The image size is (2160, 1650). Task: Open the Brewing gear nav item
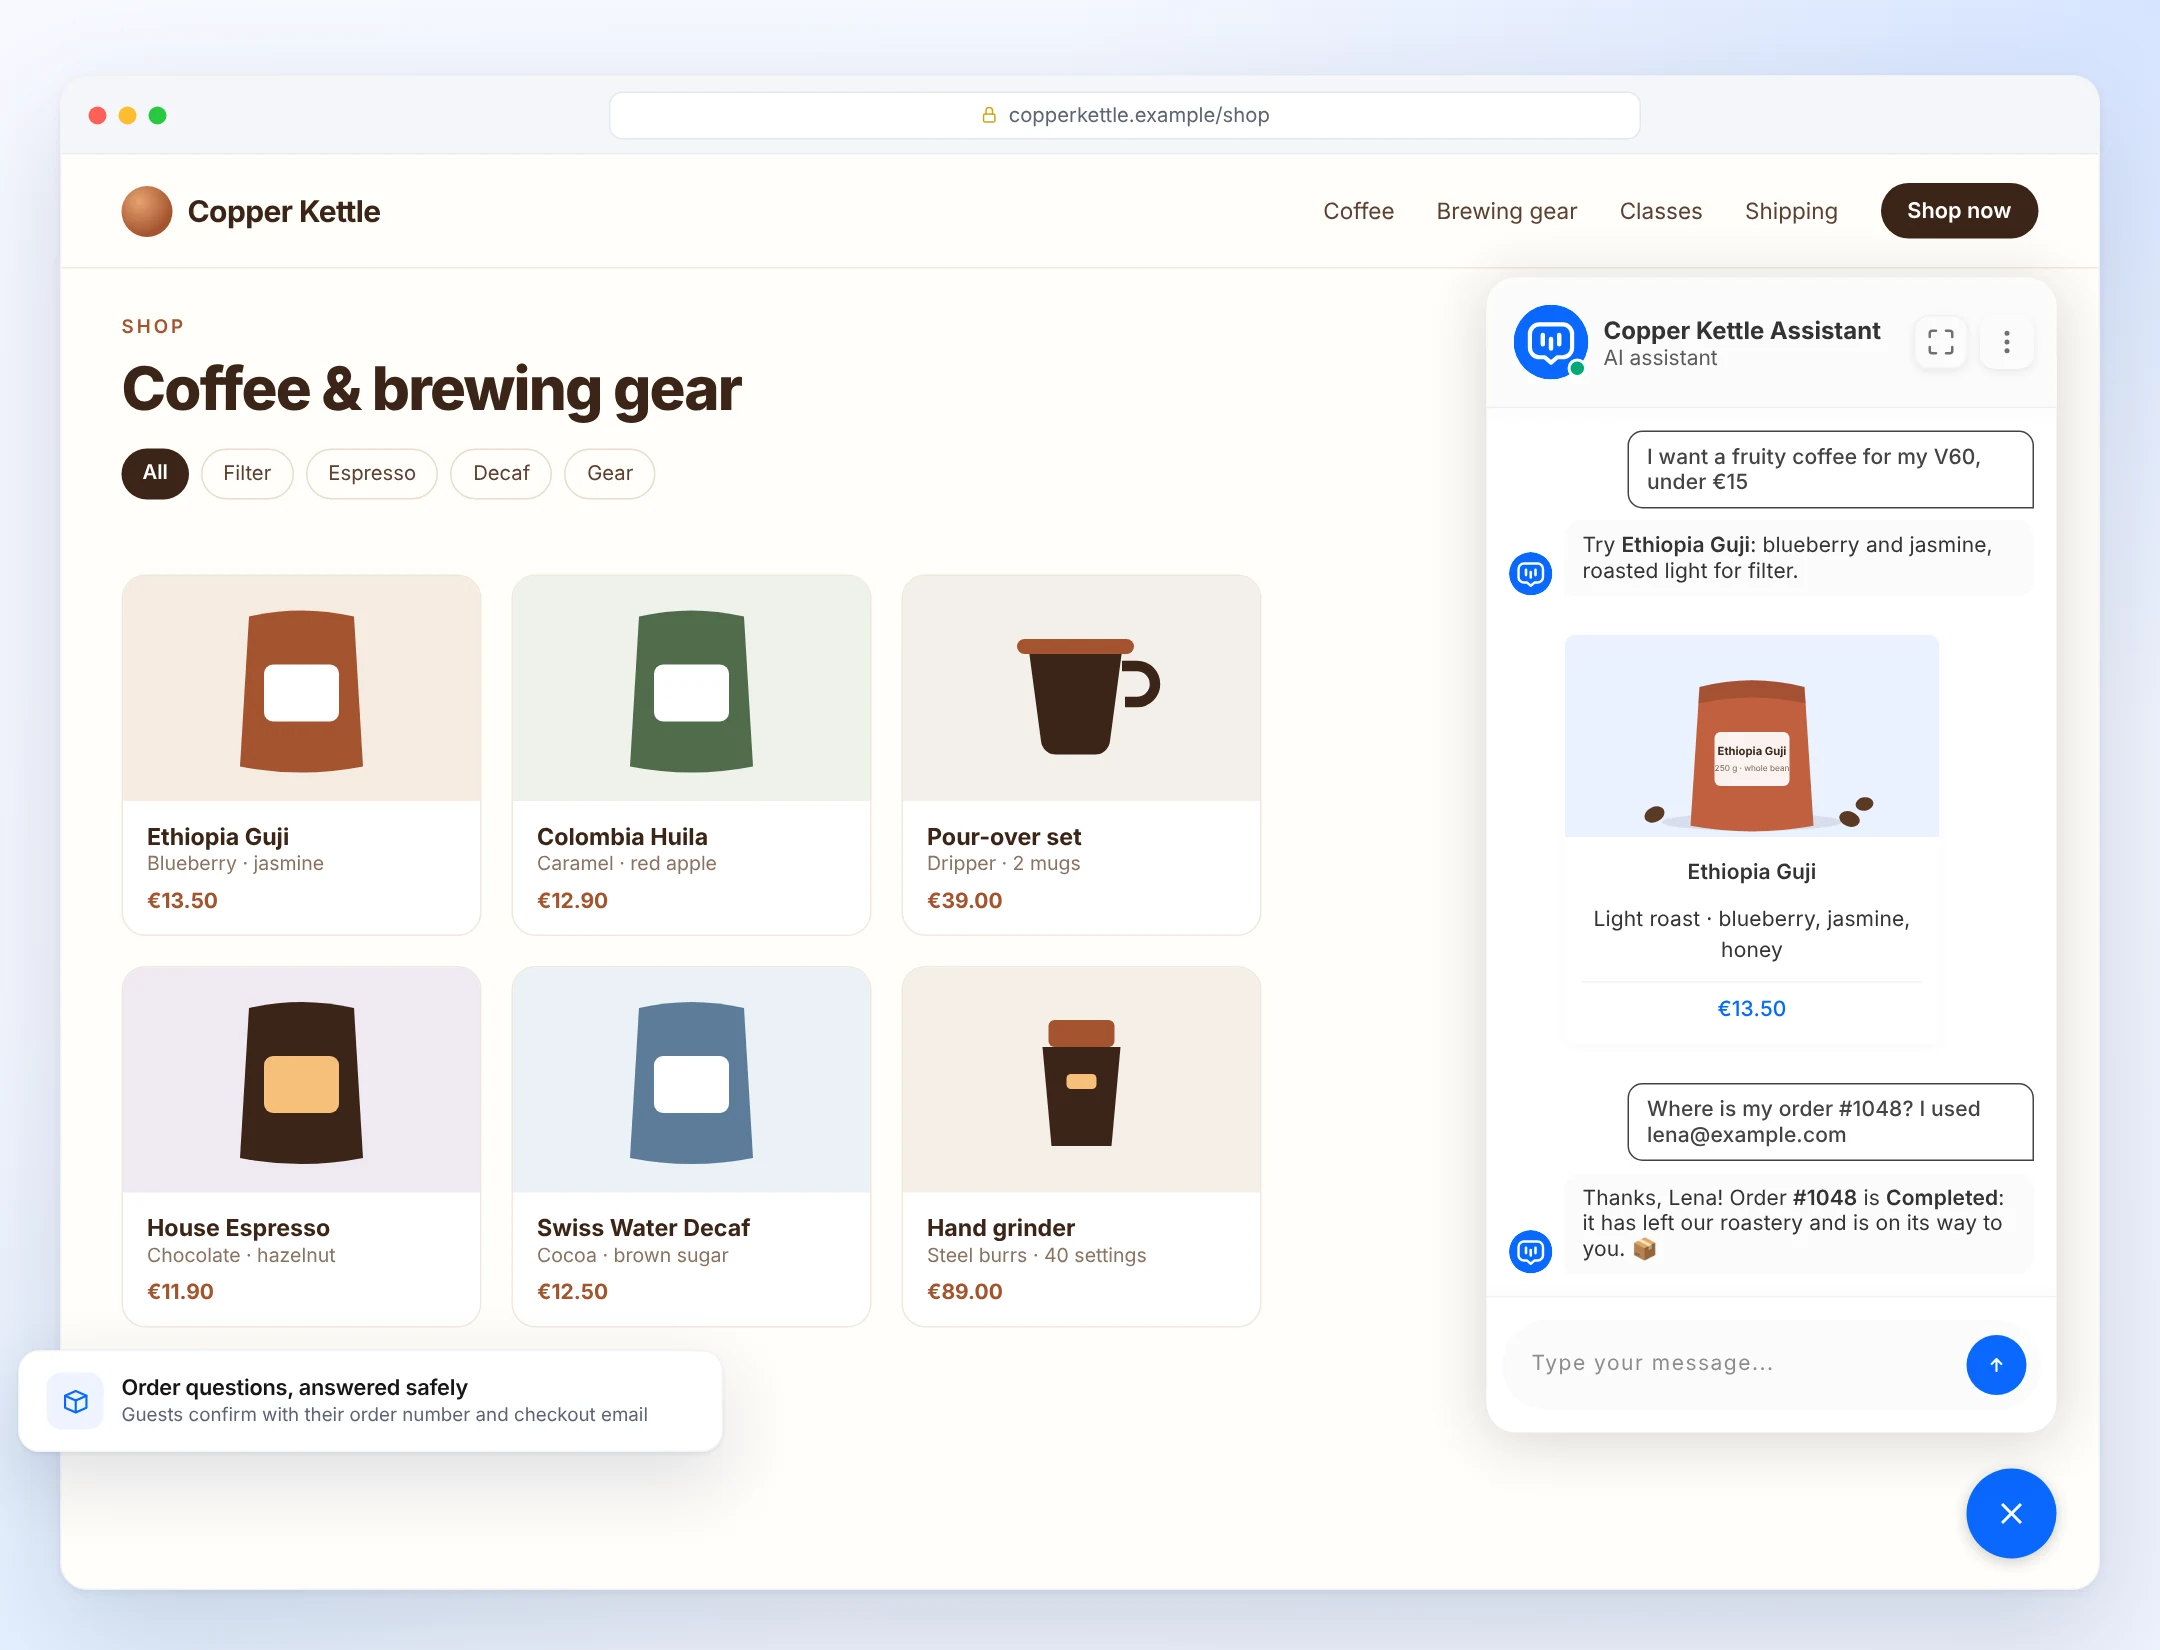pyautogui.click(x=1506, y=211)
